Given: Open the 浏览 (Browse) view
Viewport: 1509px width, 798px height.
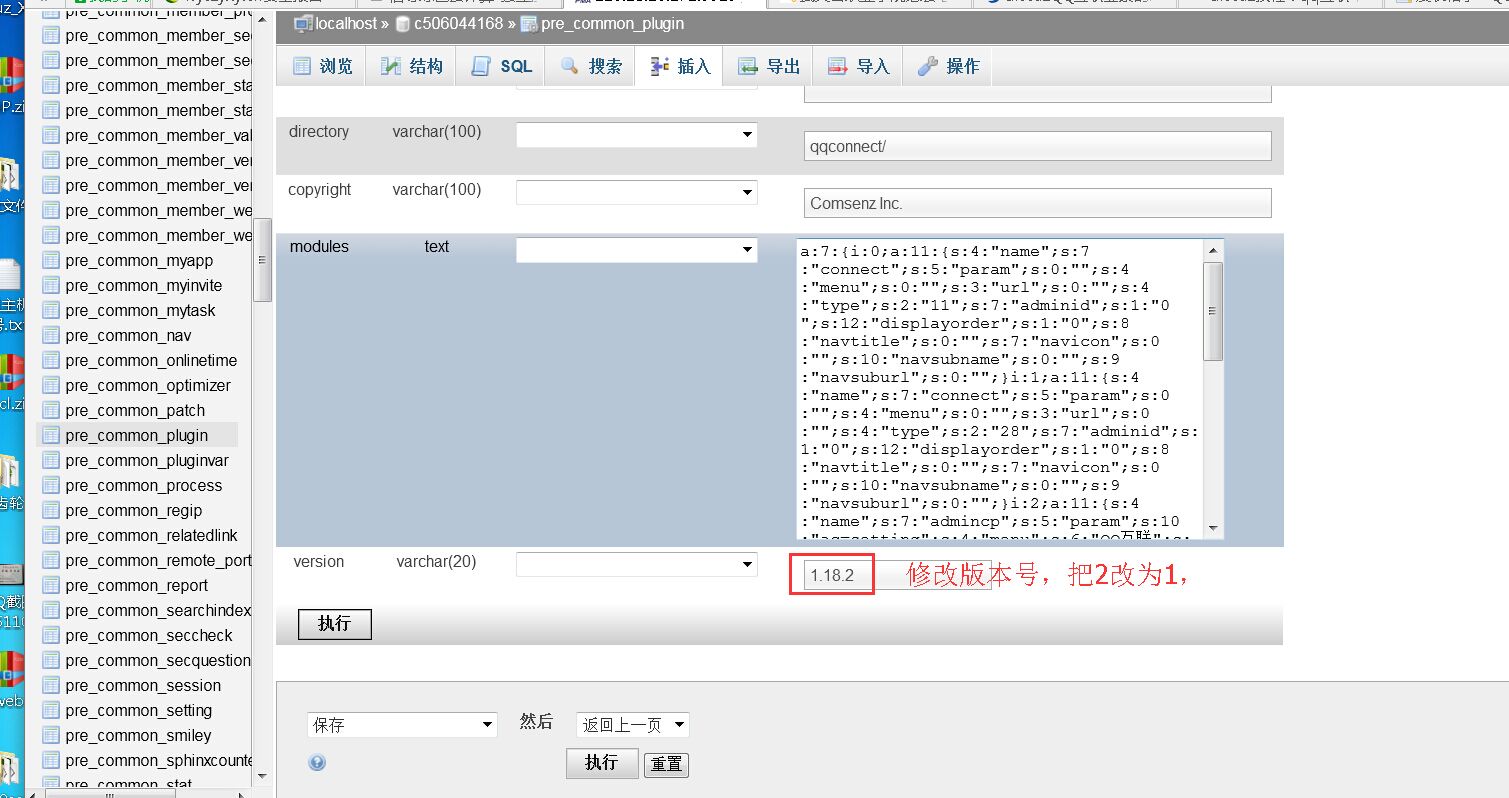Looking at the screenshot, I should (x=322, y=66).
